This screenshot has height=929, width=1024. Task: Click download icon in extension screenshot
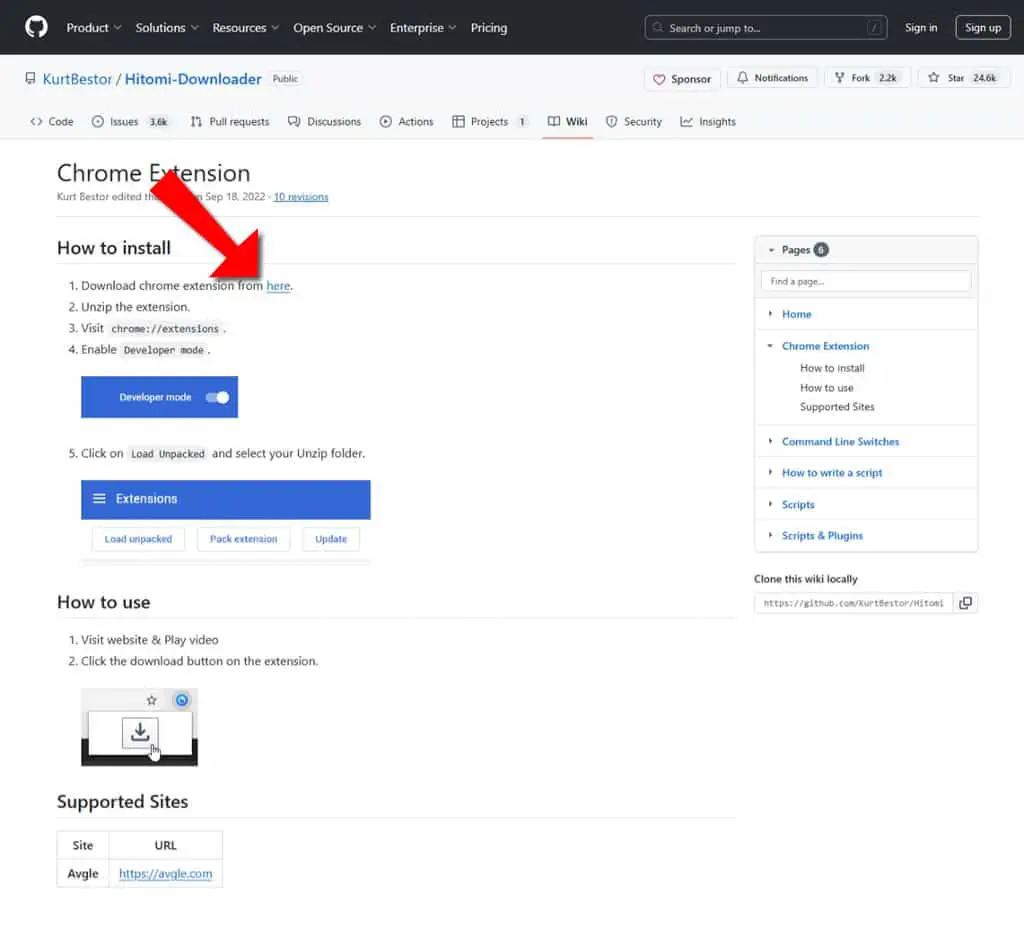[140, 732]
